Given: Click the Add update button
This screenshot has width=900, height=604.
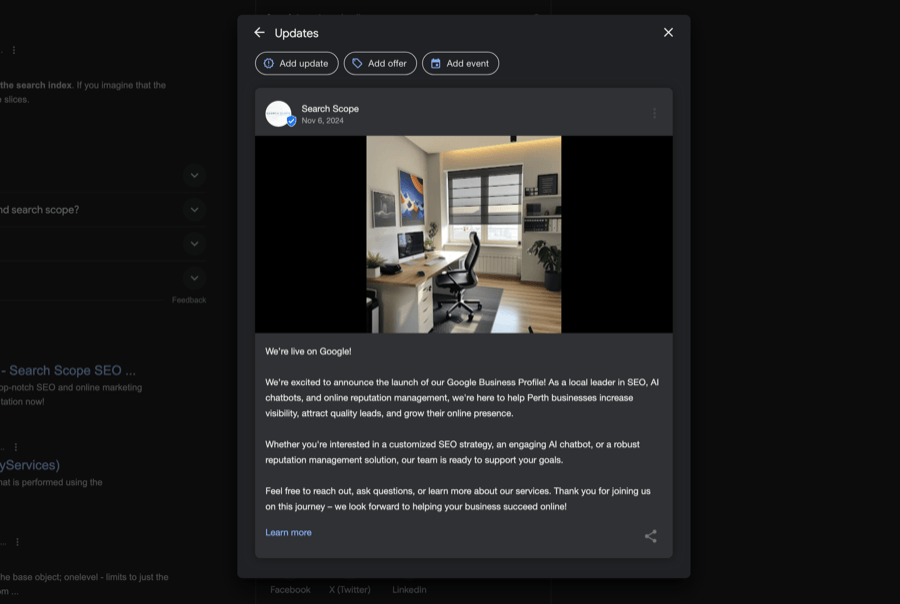Looking at the screenshot, I should (x=297, y=63).
